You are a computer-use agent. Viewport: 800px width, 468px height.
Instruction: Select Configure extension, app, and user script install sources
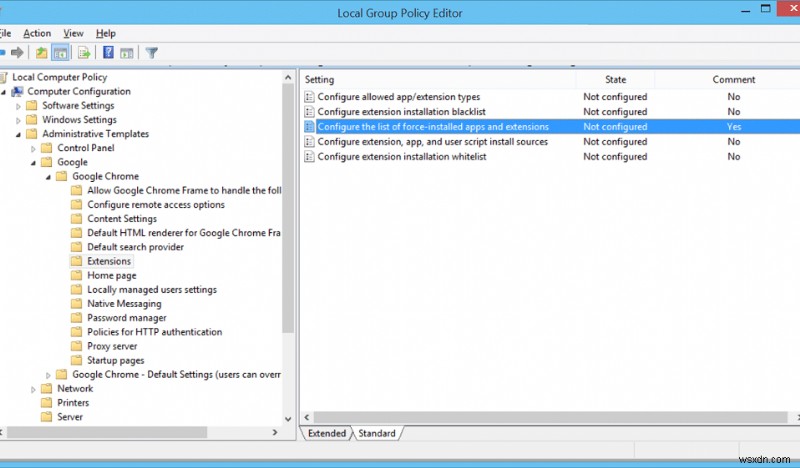click(x=433, y=141)
